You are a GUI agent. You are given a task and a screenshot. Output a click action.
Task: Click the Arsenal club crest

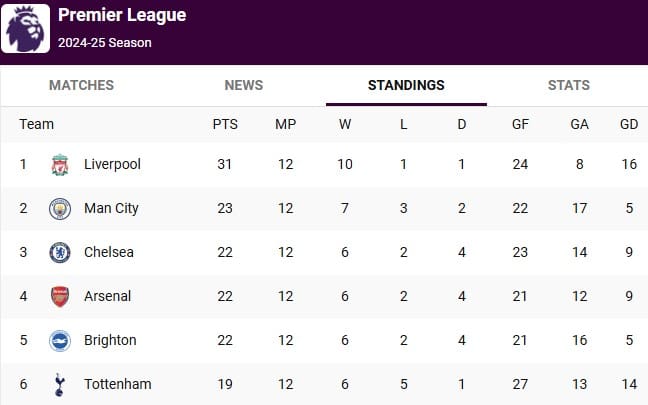(60, 297)
